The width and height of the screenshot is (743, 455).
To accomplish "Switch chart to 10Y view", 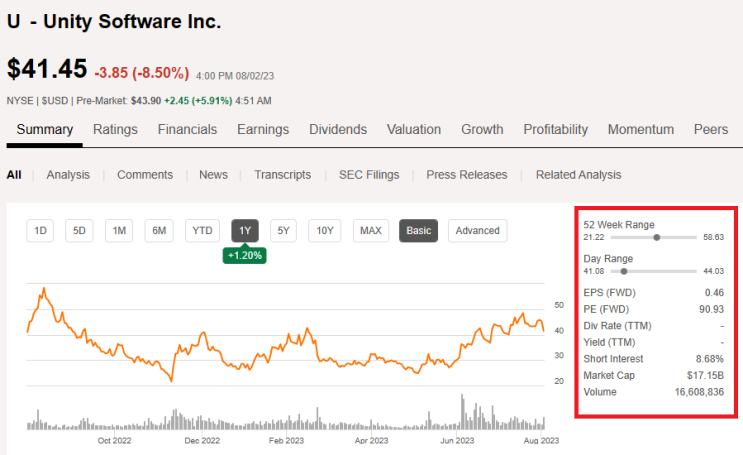I will click(x=324, y=231).
